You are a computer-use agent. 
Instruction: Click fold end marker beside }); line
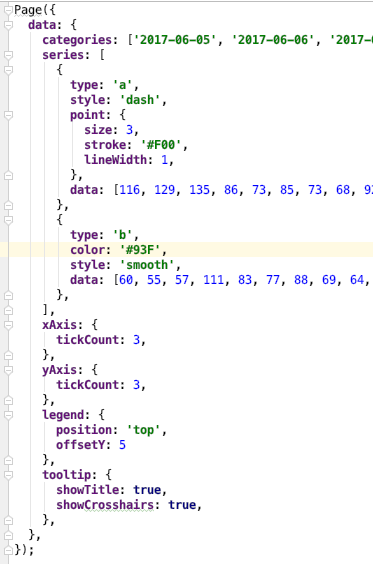pos(8,550)
